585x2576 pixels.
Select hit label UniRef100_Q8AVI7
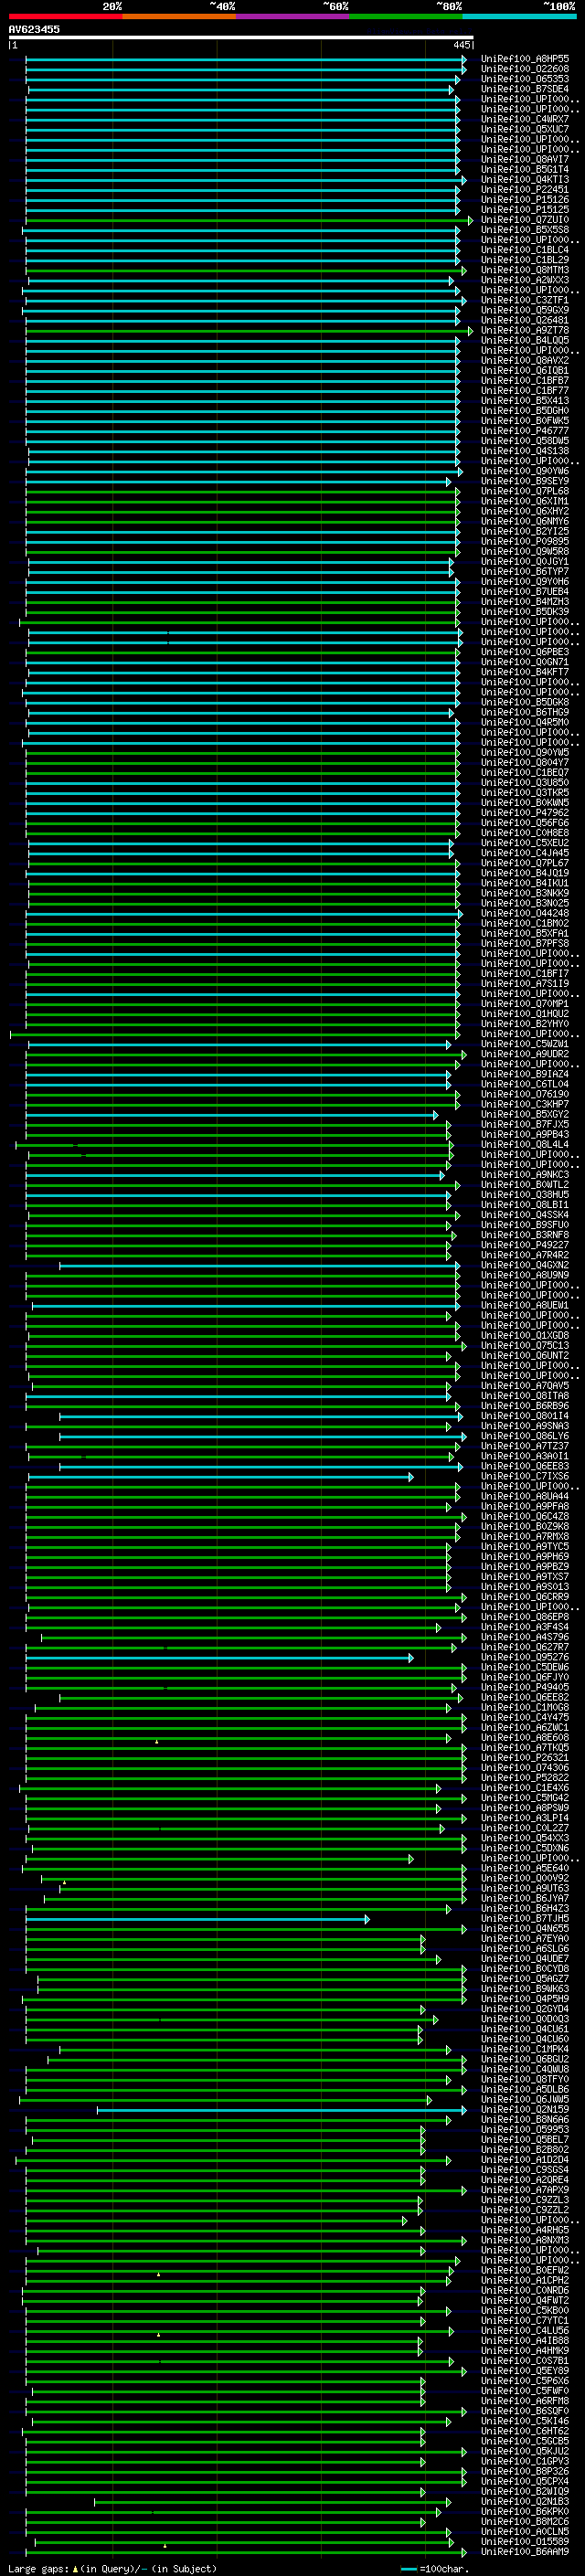(525, 159)
